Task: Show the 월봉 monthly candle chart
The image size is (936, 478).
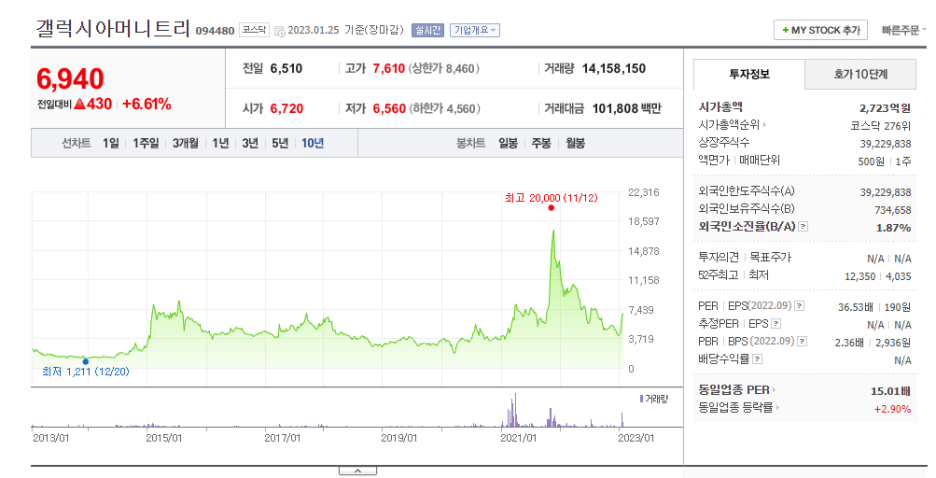Action: [x=575, y=143]
